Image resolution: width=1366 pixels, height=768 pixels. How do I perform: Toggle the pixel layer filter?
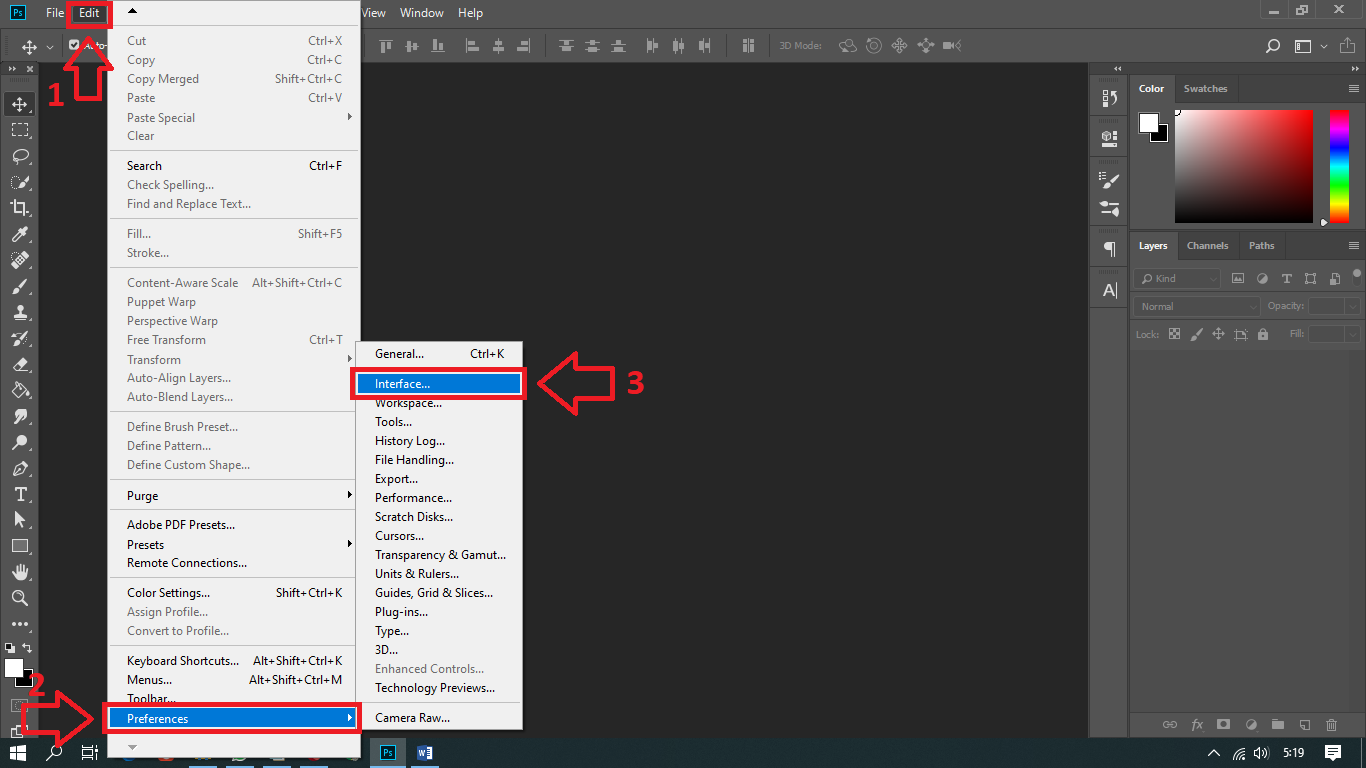(x=1238, y=279)
